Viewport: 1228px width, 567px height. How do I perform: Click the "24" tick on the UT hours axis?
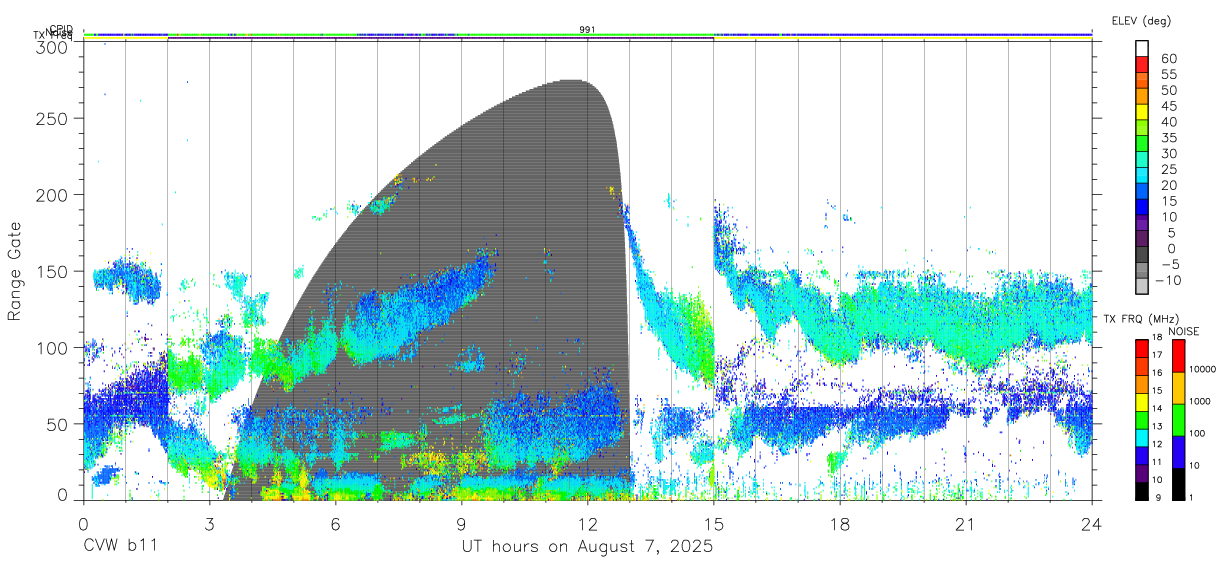click(1092, 523)
